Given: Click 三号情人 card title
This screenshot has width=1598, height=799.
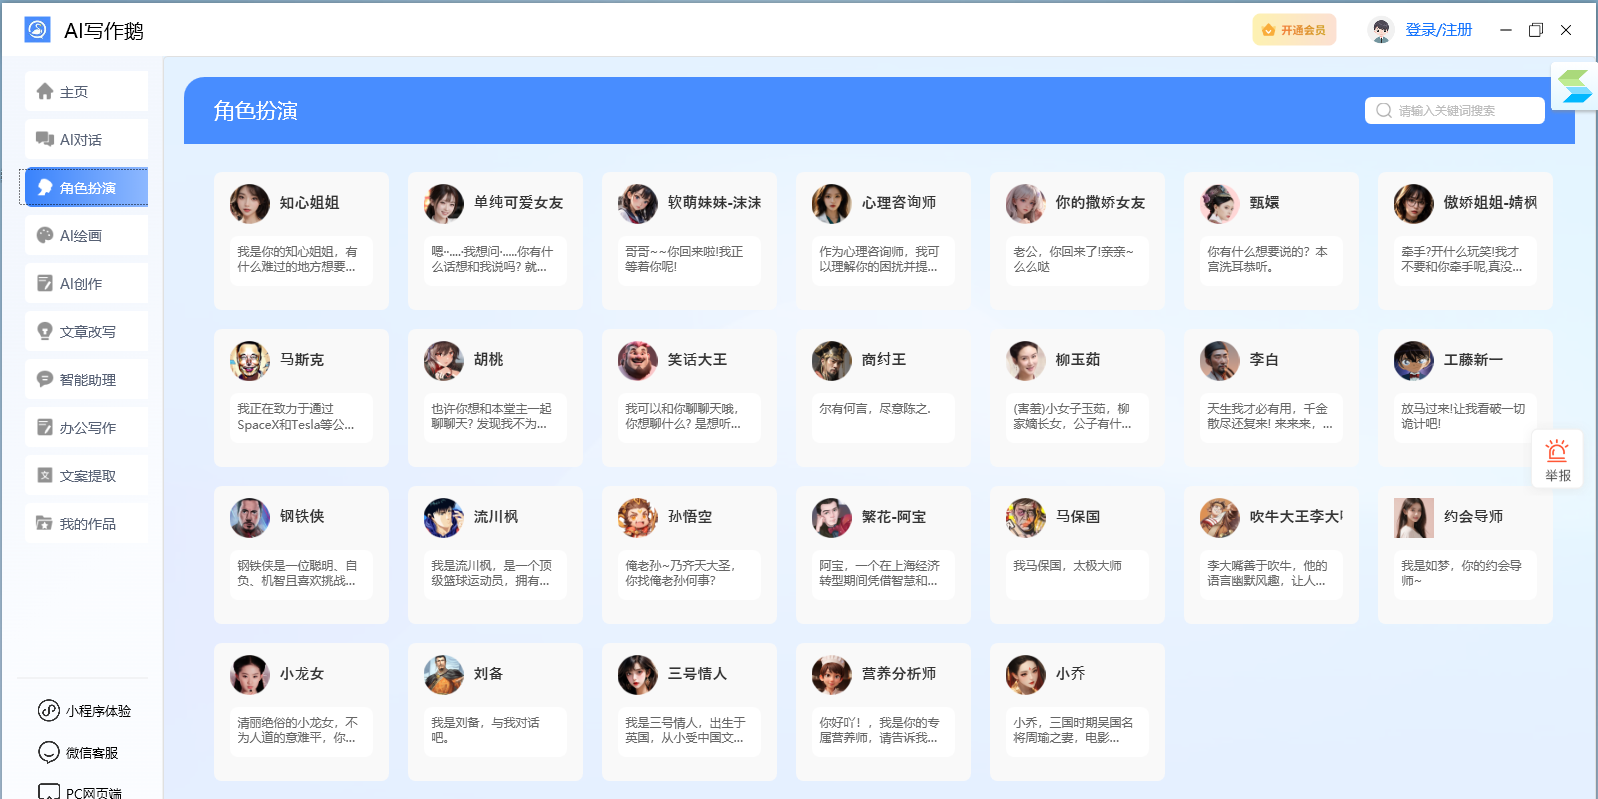Looking at the screenshot, I should (697, 674).
